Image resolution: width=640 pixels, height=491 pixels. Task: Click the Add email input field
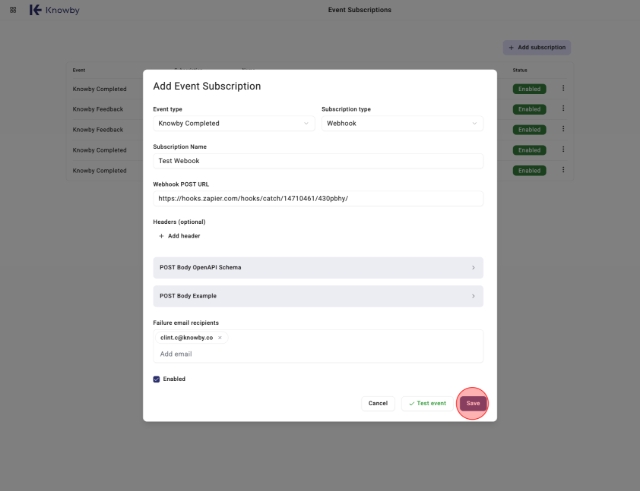click(x=318, y=354)
